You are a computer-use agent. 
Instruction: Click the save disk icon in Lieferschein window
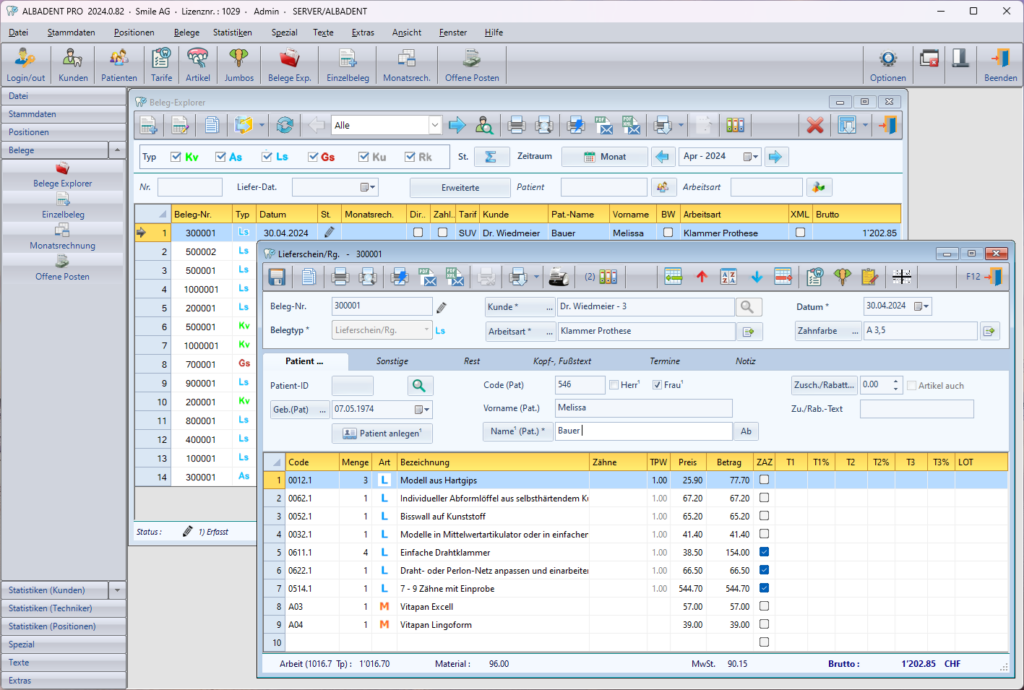point(277,276)
